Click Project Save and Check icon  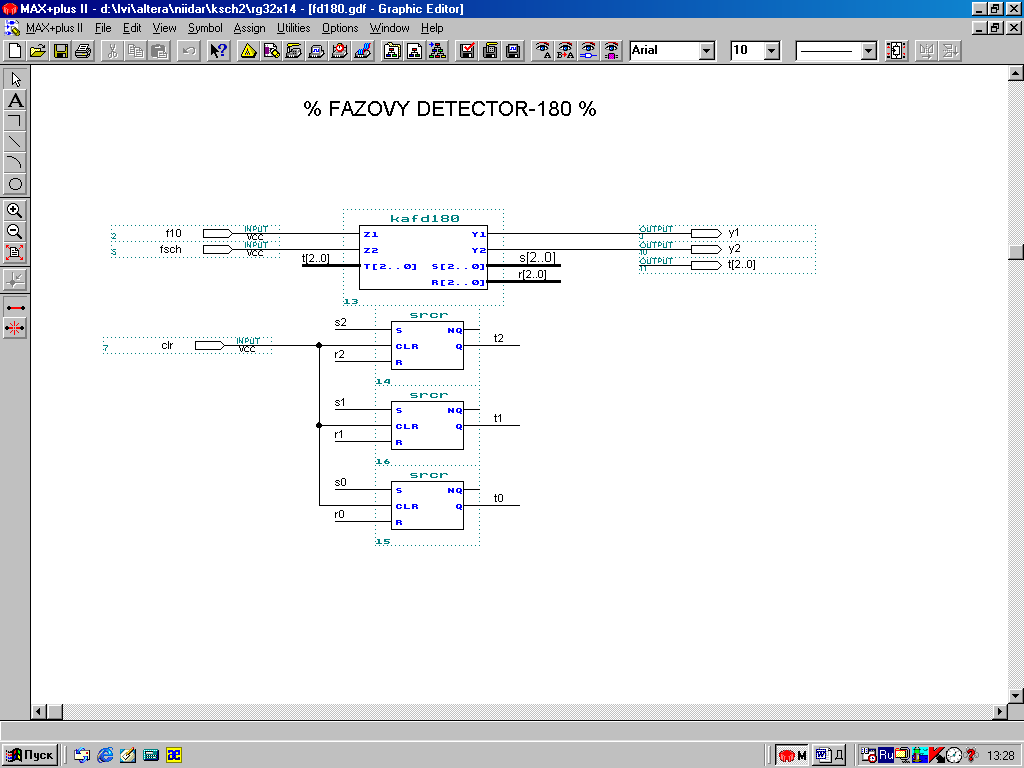(x=467, y=50)
